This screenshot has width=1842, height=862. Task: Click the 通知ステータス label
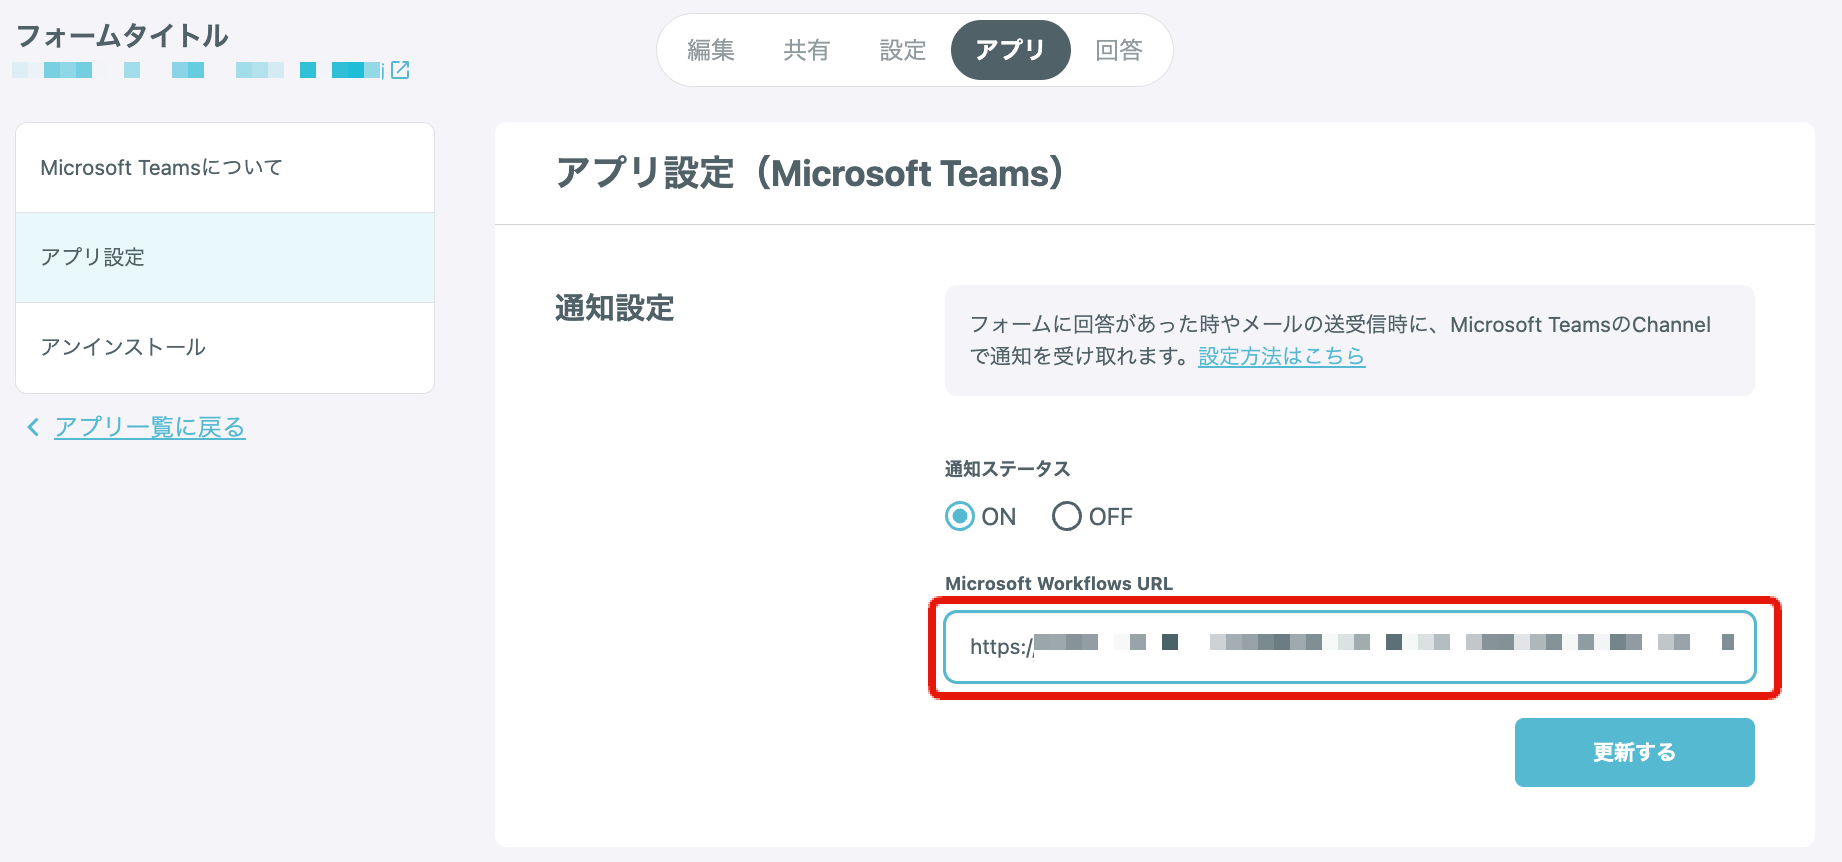pyautogui.click(x=1007, y=469)
